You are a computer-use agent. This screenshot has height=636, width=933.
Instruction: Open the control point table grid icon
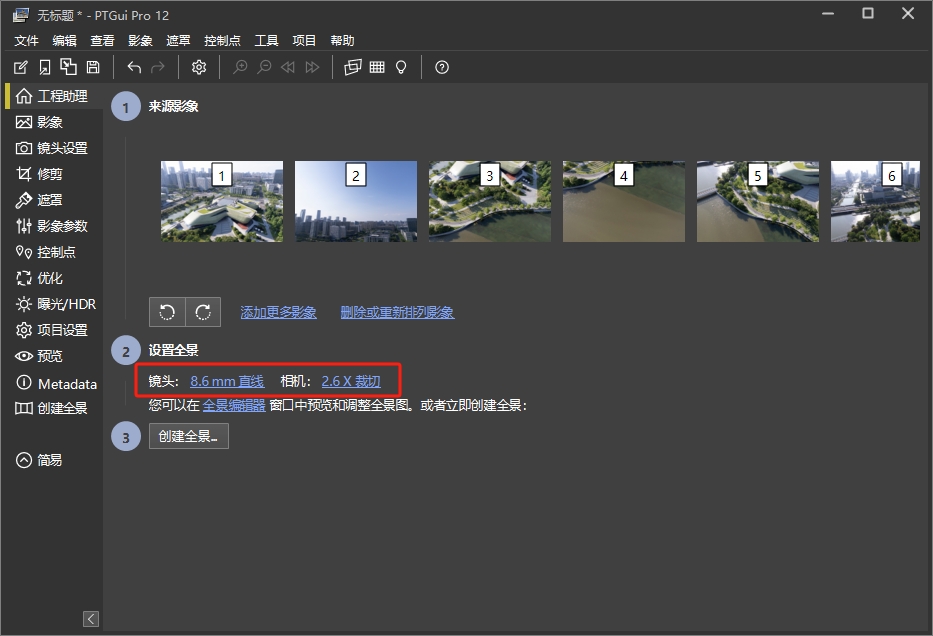[377, 67]
